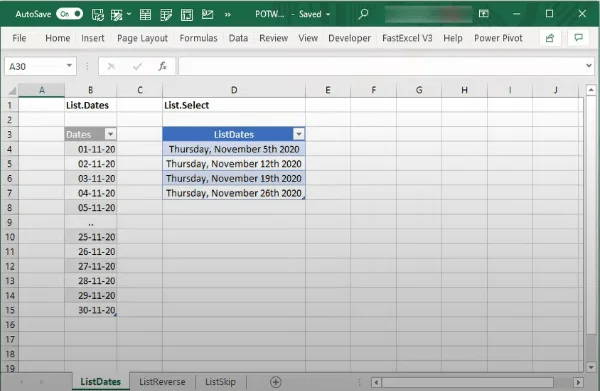Image resolution: width=600 pixels, height=391 pixels.
Task: Click the Insert Function fx icon
Action: point(163,66)
